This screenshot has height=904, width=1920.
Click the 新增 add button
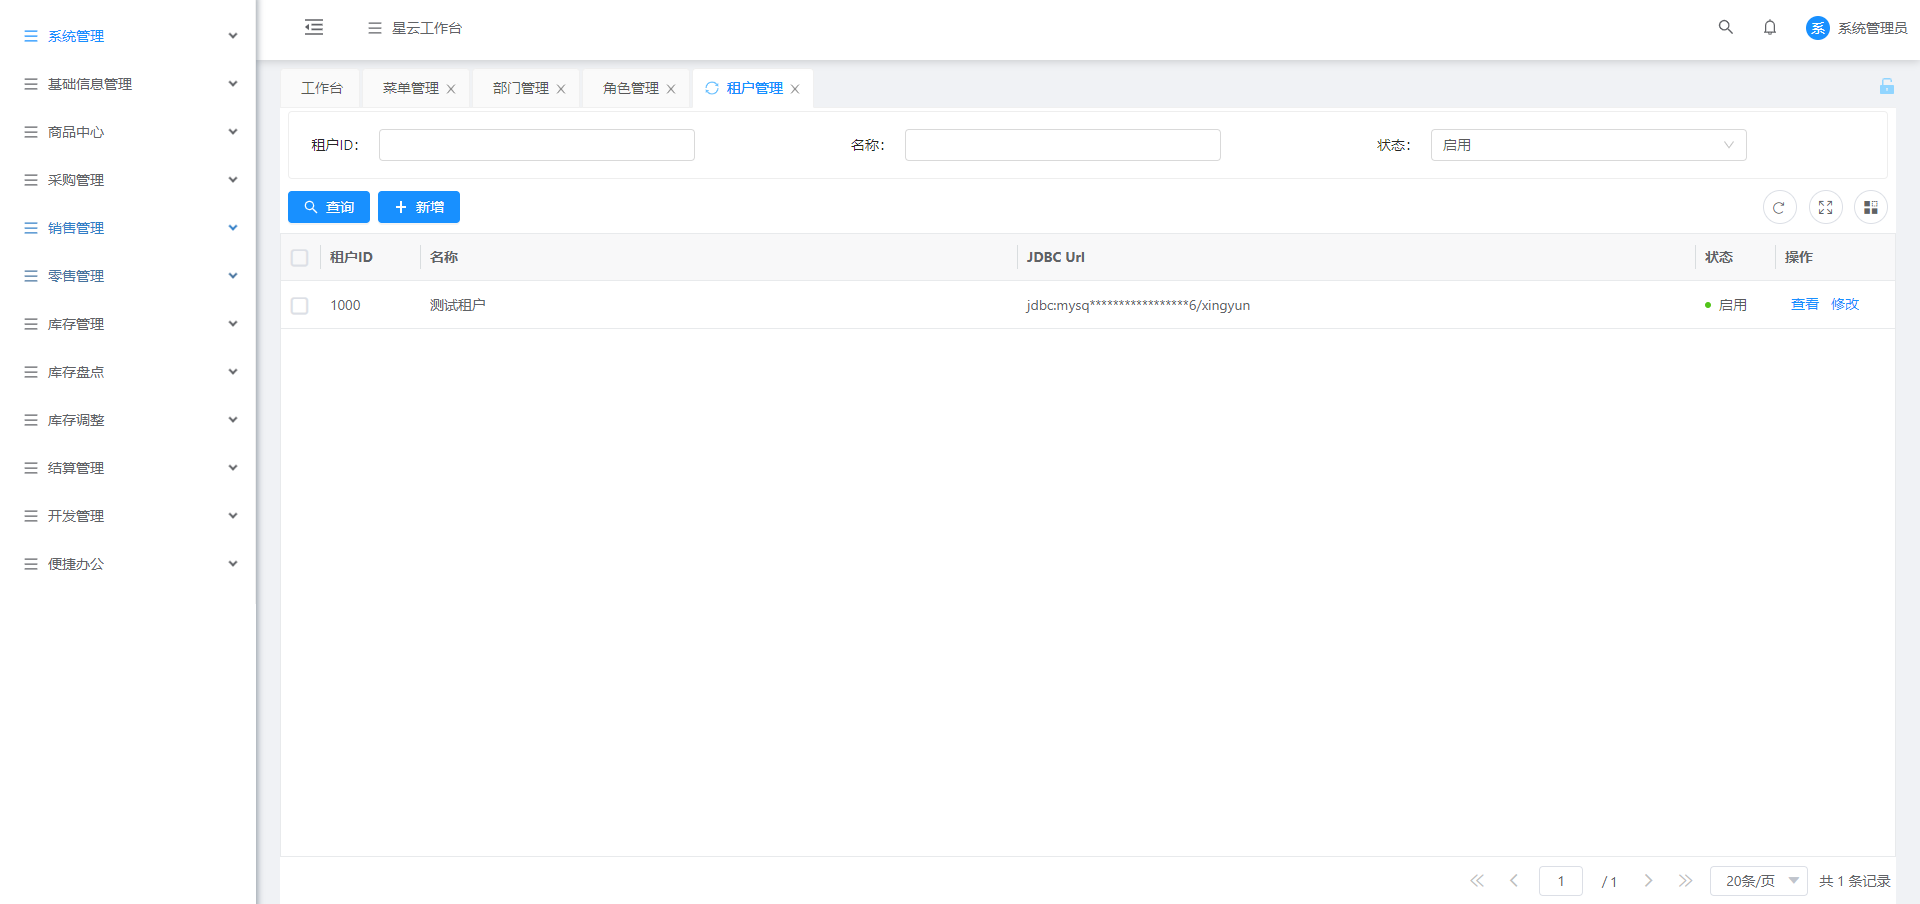coord(419,207)
